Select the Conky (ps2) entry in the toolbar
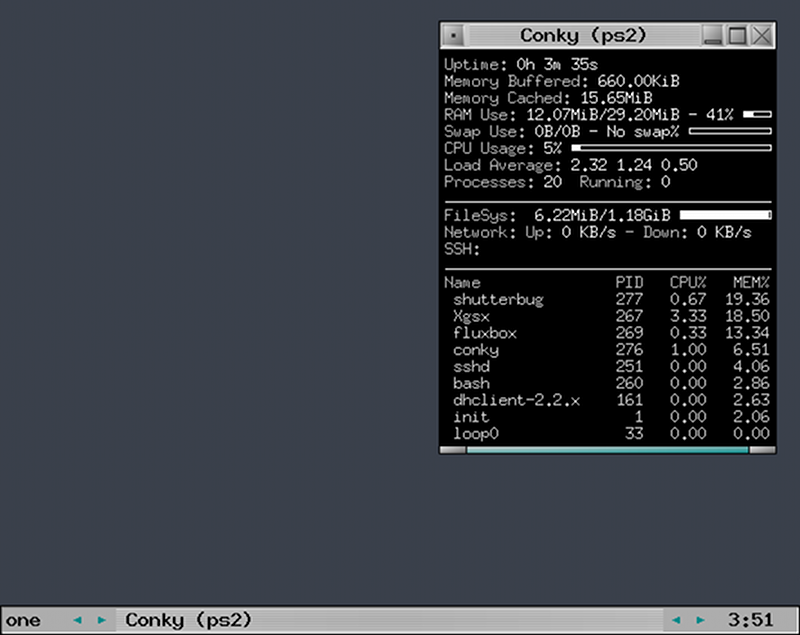The image size is (800, 635). pyautogui.click(x=390, y=620)
